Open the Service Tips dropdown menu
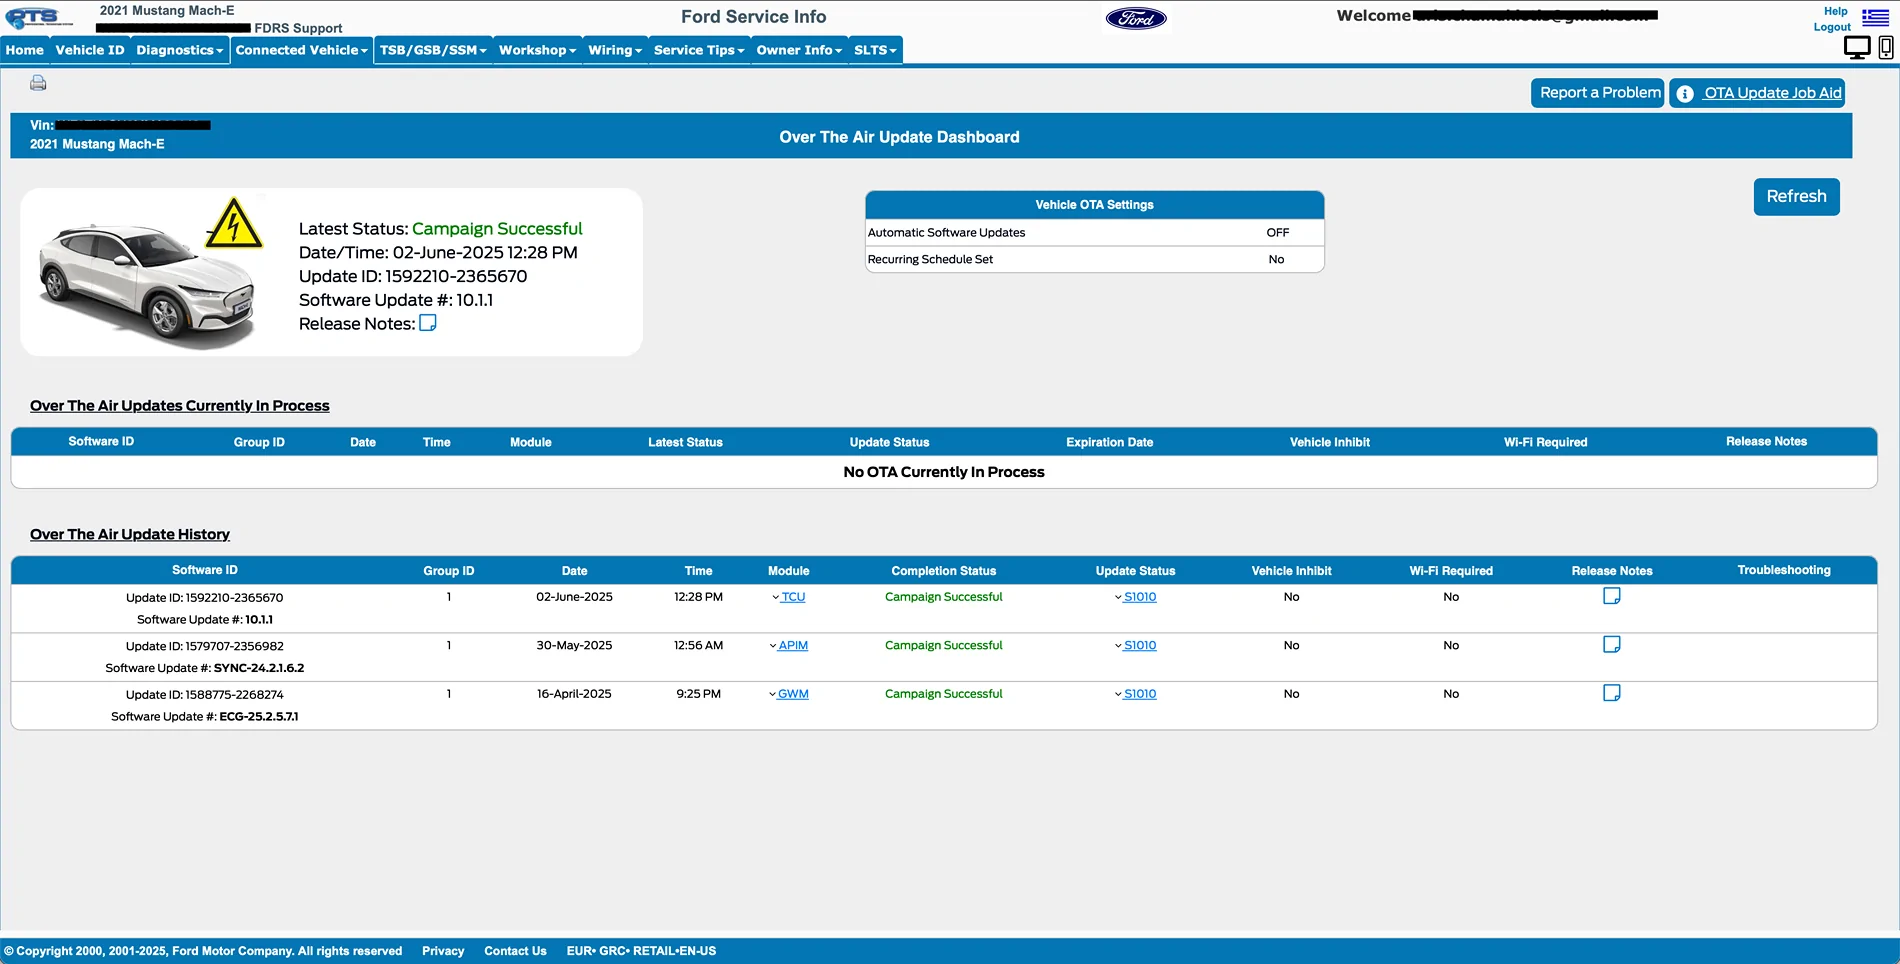Screen dimensions: 1900x964 click(x=699, y=50)
